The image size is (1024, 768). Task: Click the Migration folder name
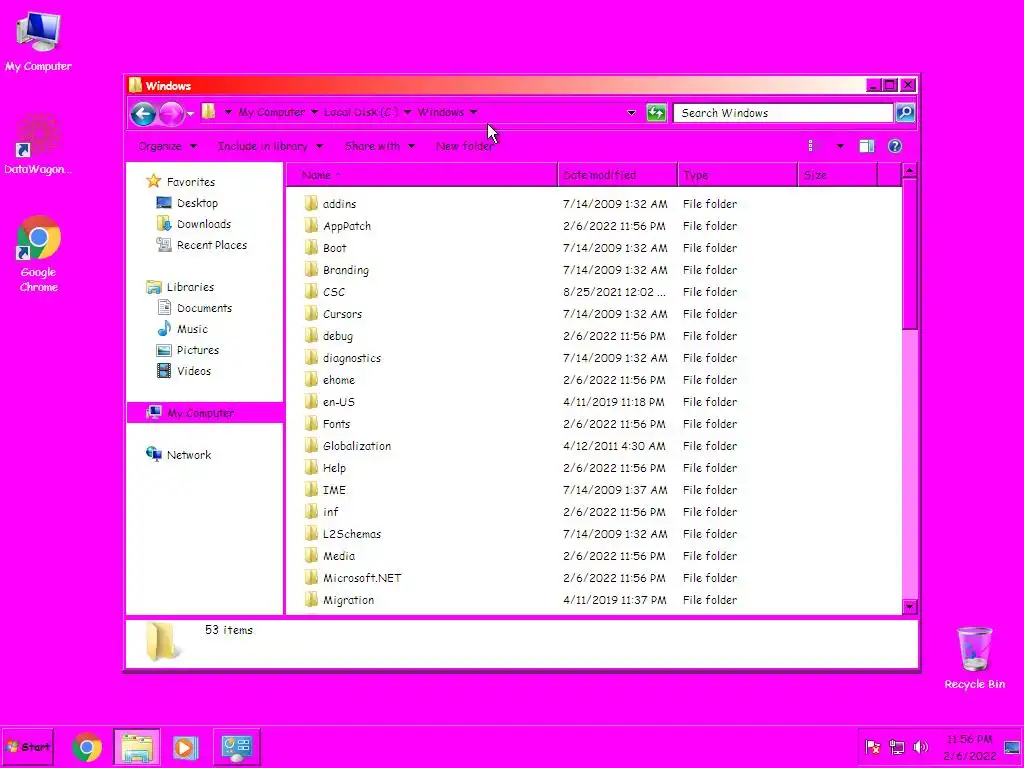349,600
